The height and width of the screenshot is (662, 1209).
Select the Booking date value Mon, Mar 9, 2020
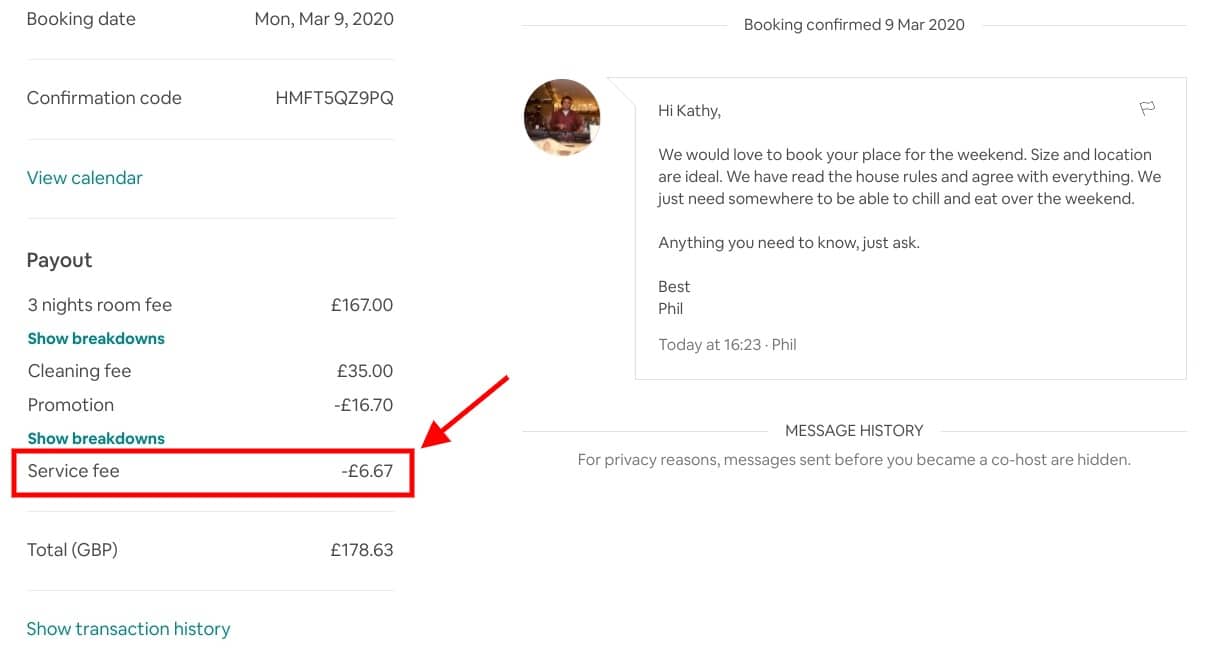pos(324,18)
